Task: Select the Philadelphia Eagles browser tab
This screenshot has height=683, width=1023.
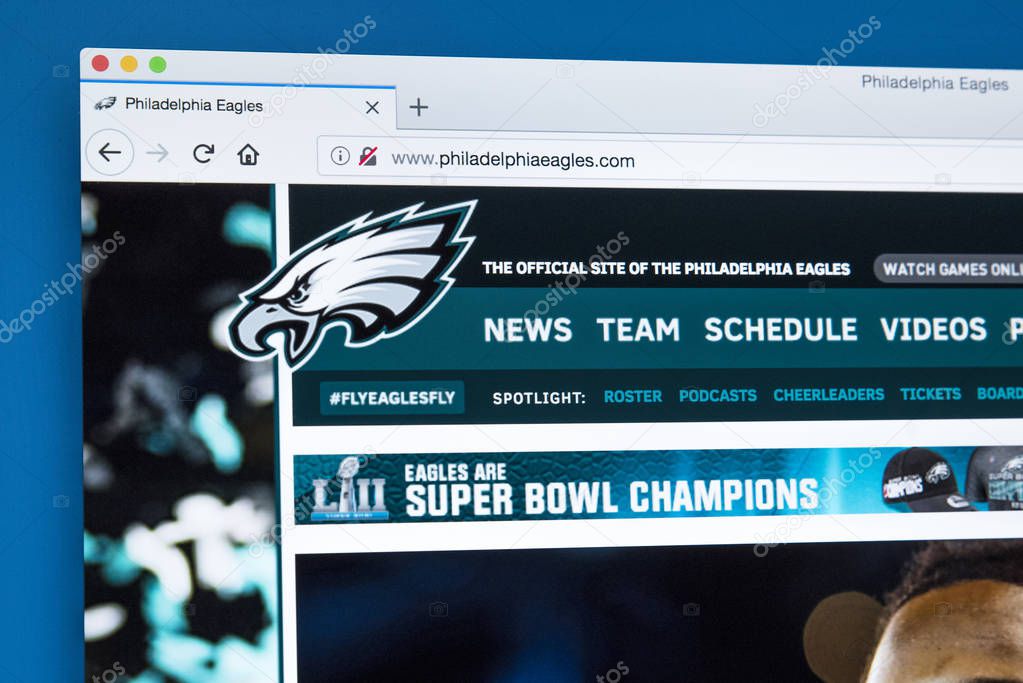Action: click(238, 105)
